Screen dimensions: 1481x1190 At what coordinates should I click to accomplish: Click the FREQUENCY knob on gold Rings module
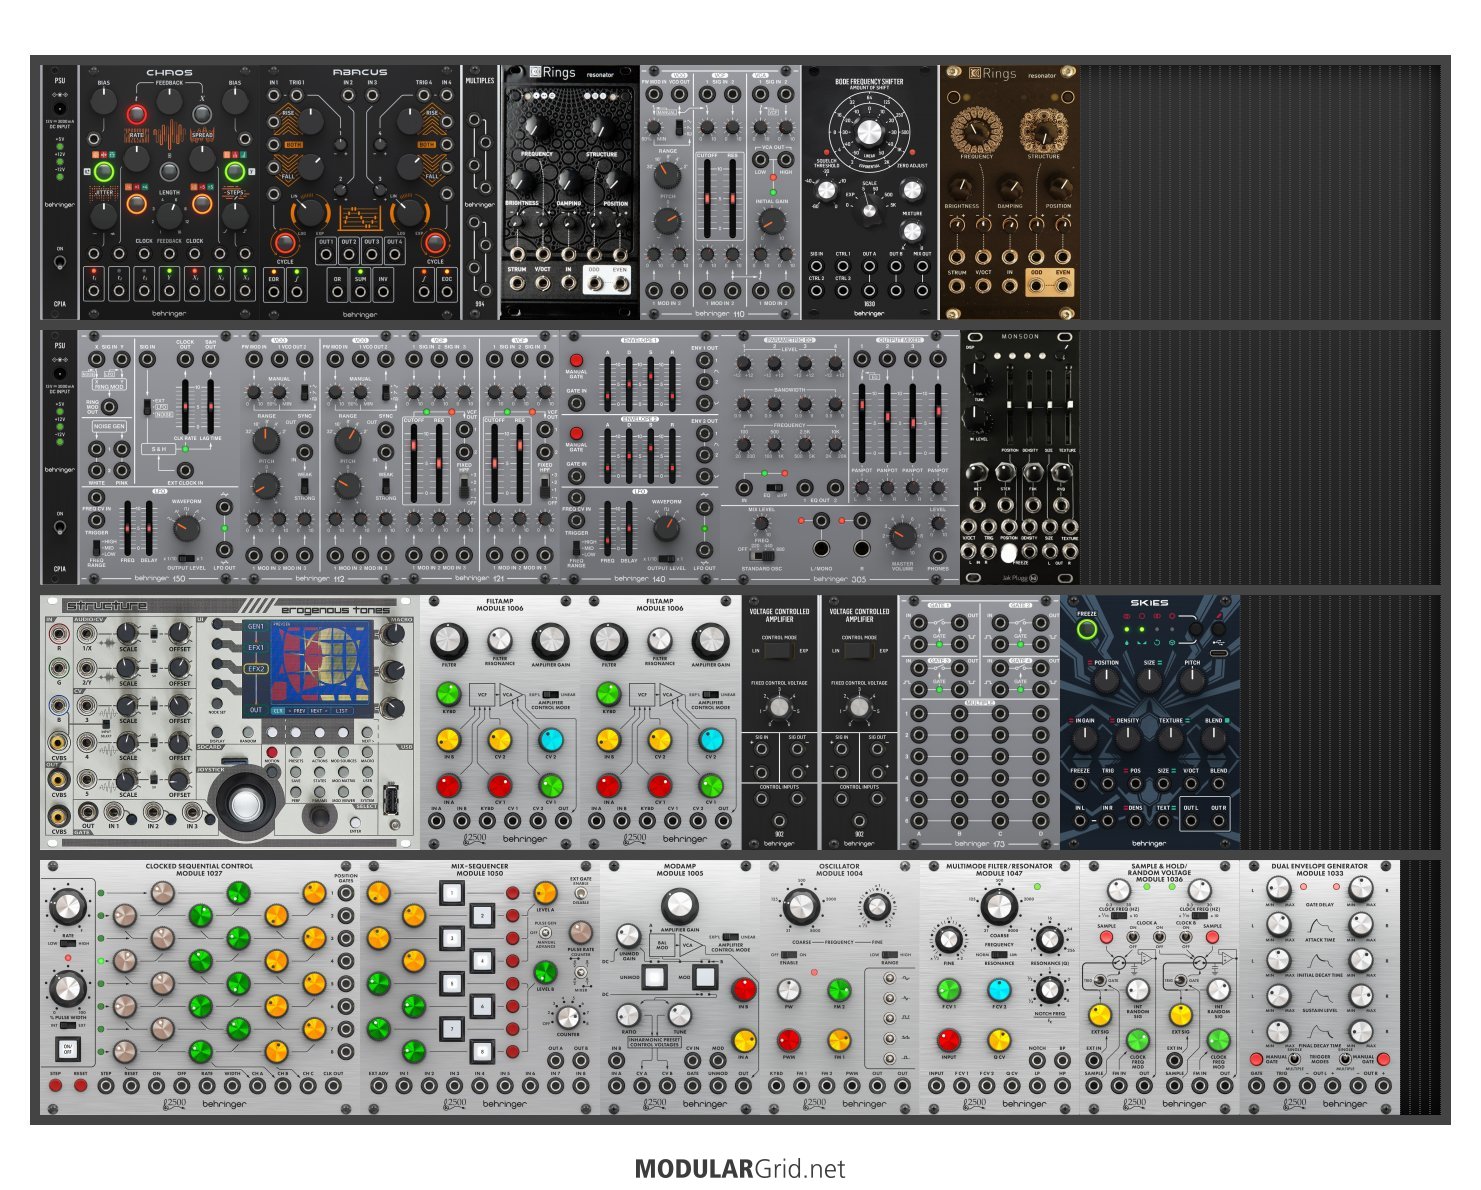coord(977,131)
